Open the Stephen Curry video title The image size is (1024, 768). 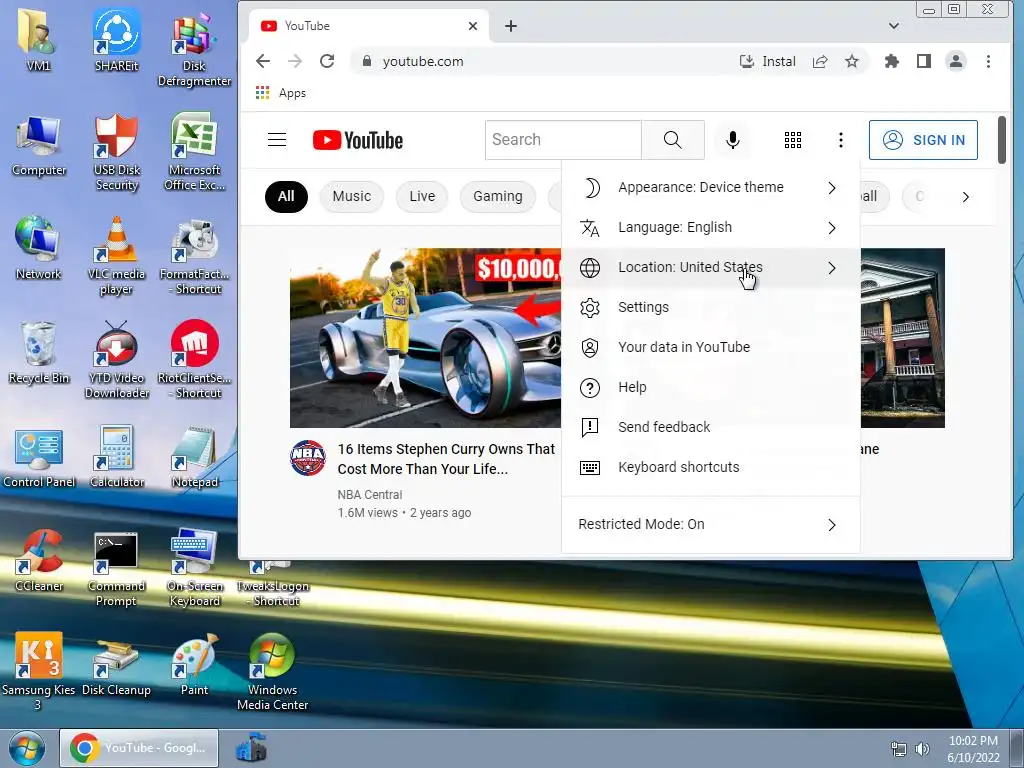point(446,459)
